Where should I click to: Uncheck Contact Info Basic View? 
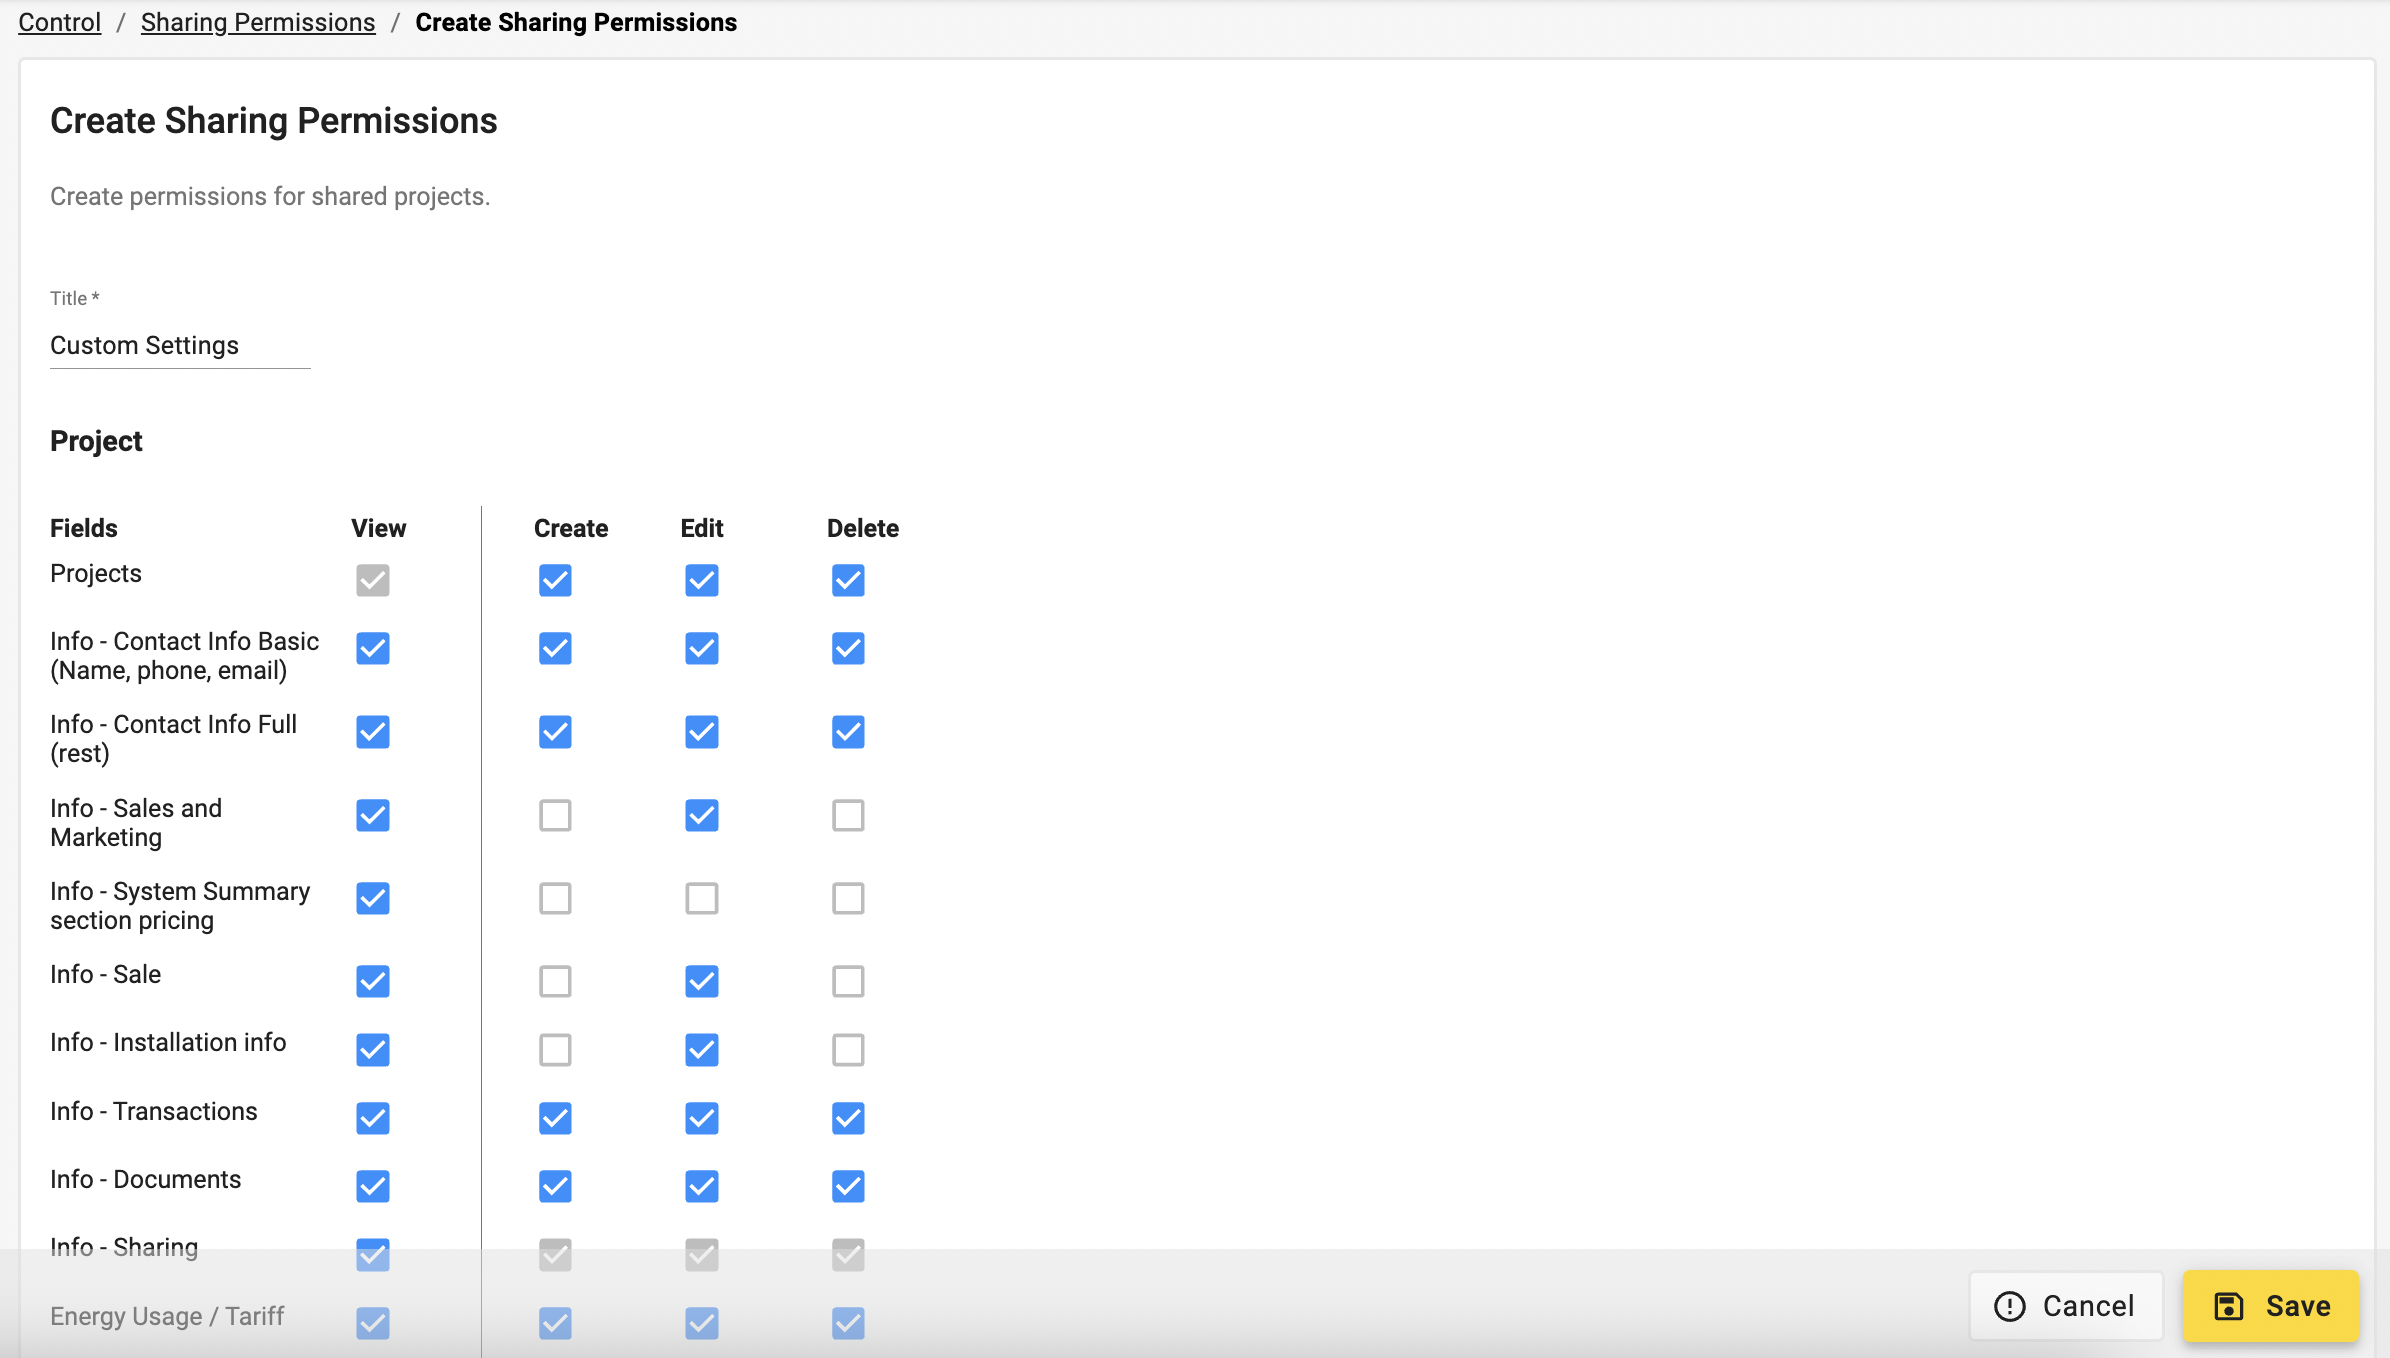pyautogui.click(x=373, y=648)
